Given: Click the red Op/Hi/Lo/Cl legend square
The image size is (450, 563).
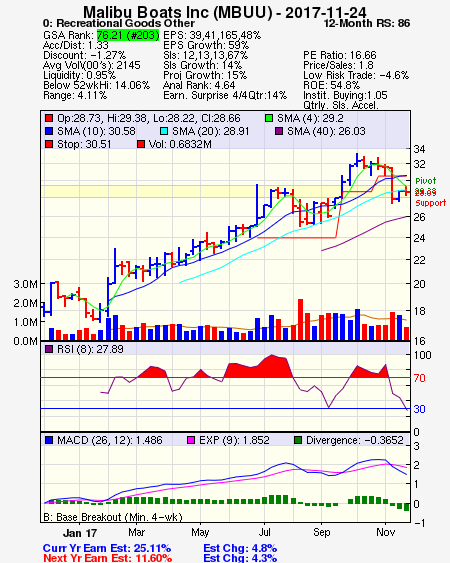Looking at the screenshot, I should [49, 118].
